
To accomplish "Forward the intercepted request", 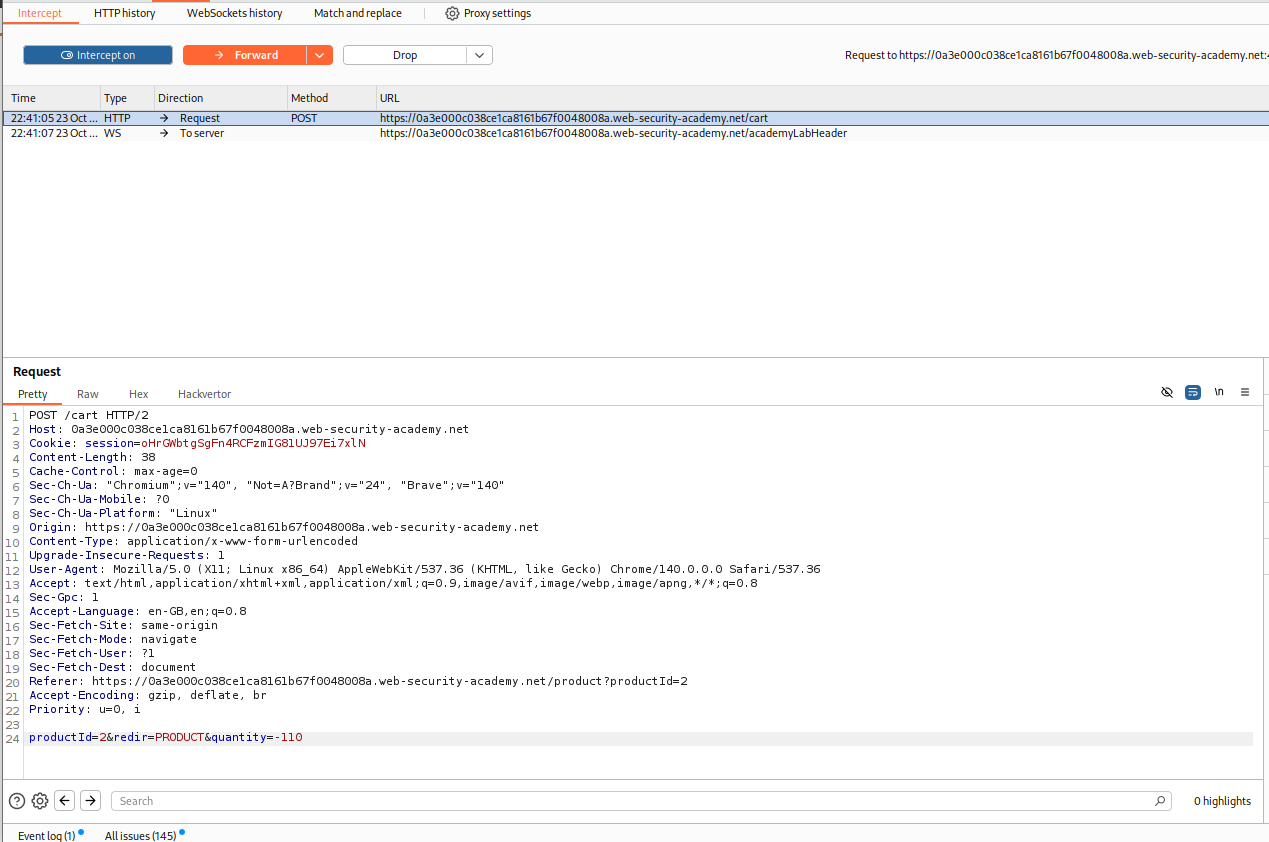I will (245, 55).
